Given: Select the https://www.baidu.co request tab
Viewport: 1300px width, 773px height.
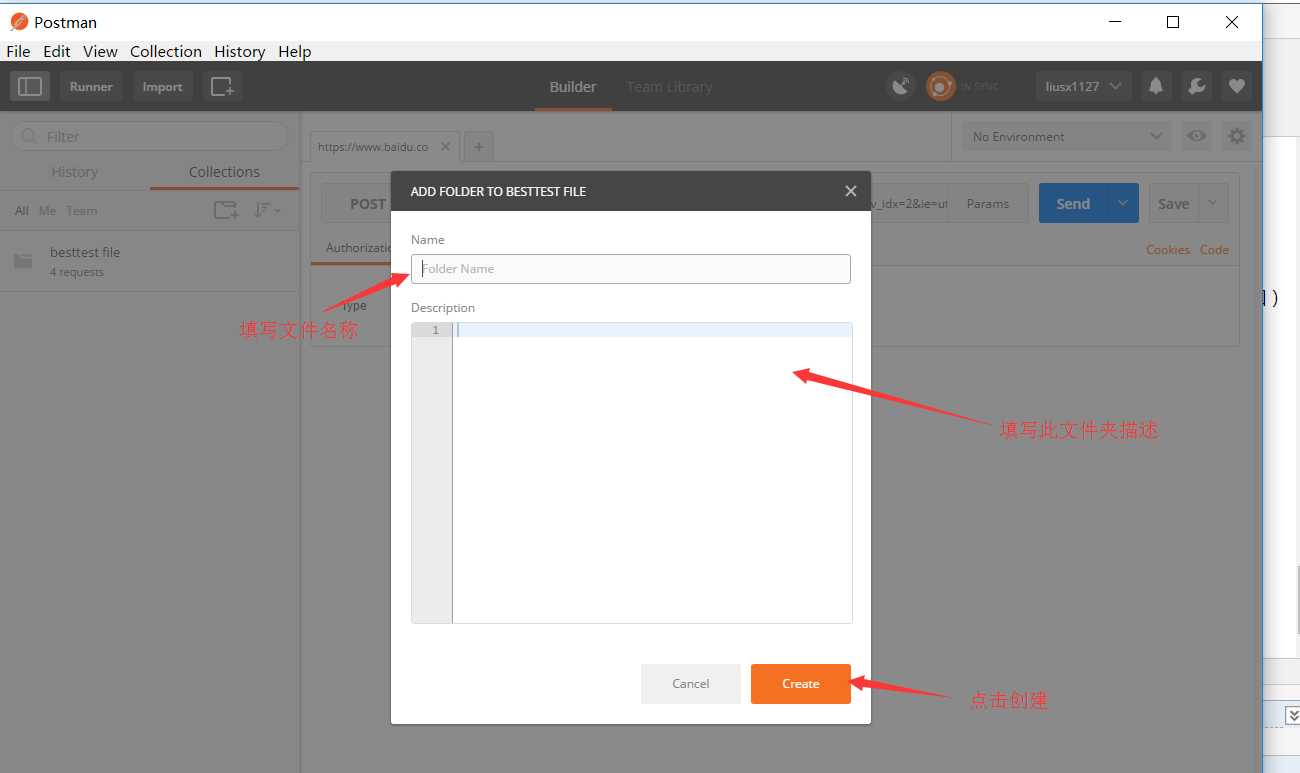Looking at the screenshot, I should pos(373,146).
